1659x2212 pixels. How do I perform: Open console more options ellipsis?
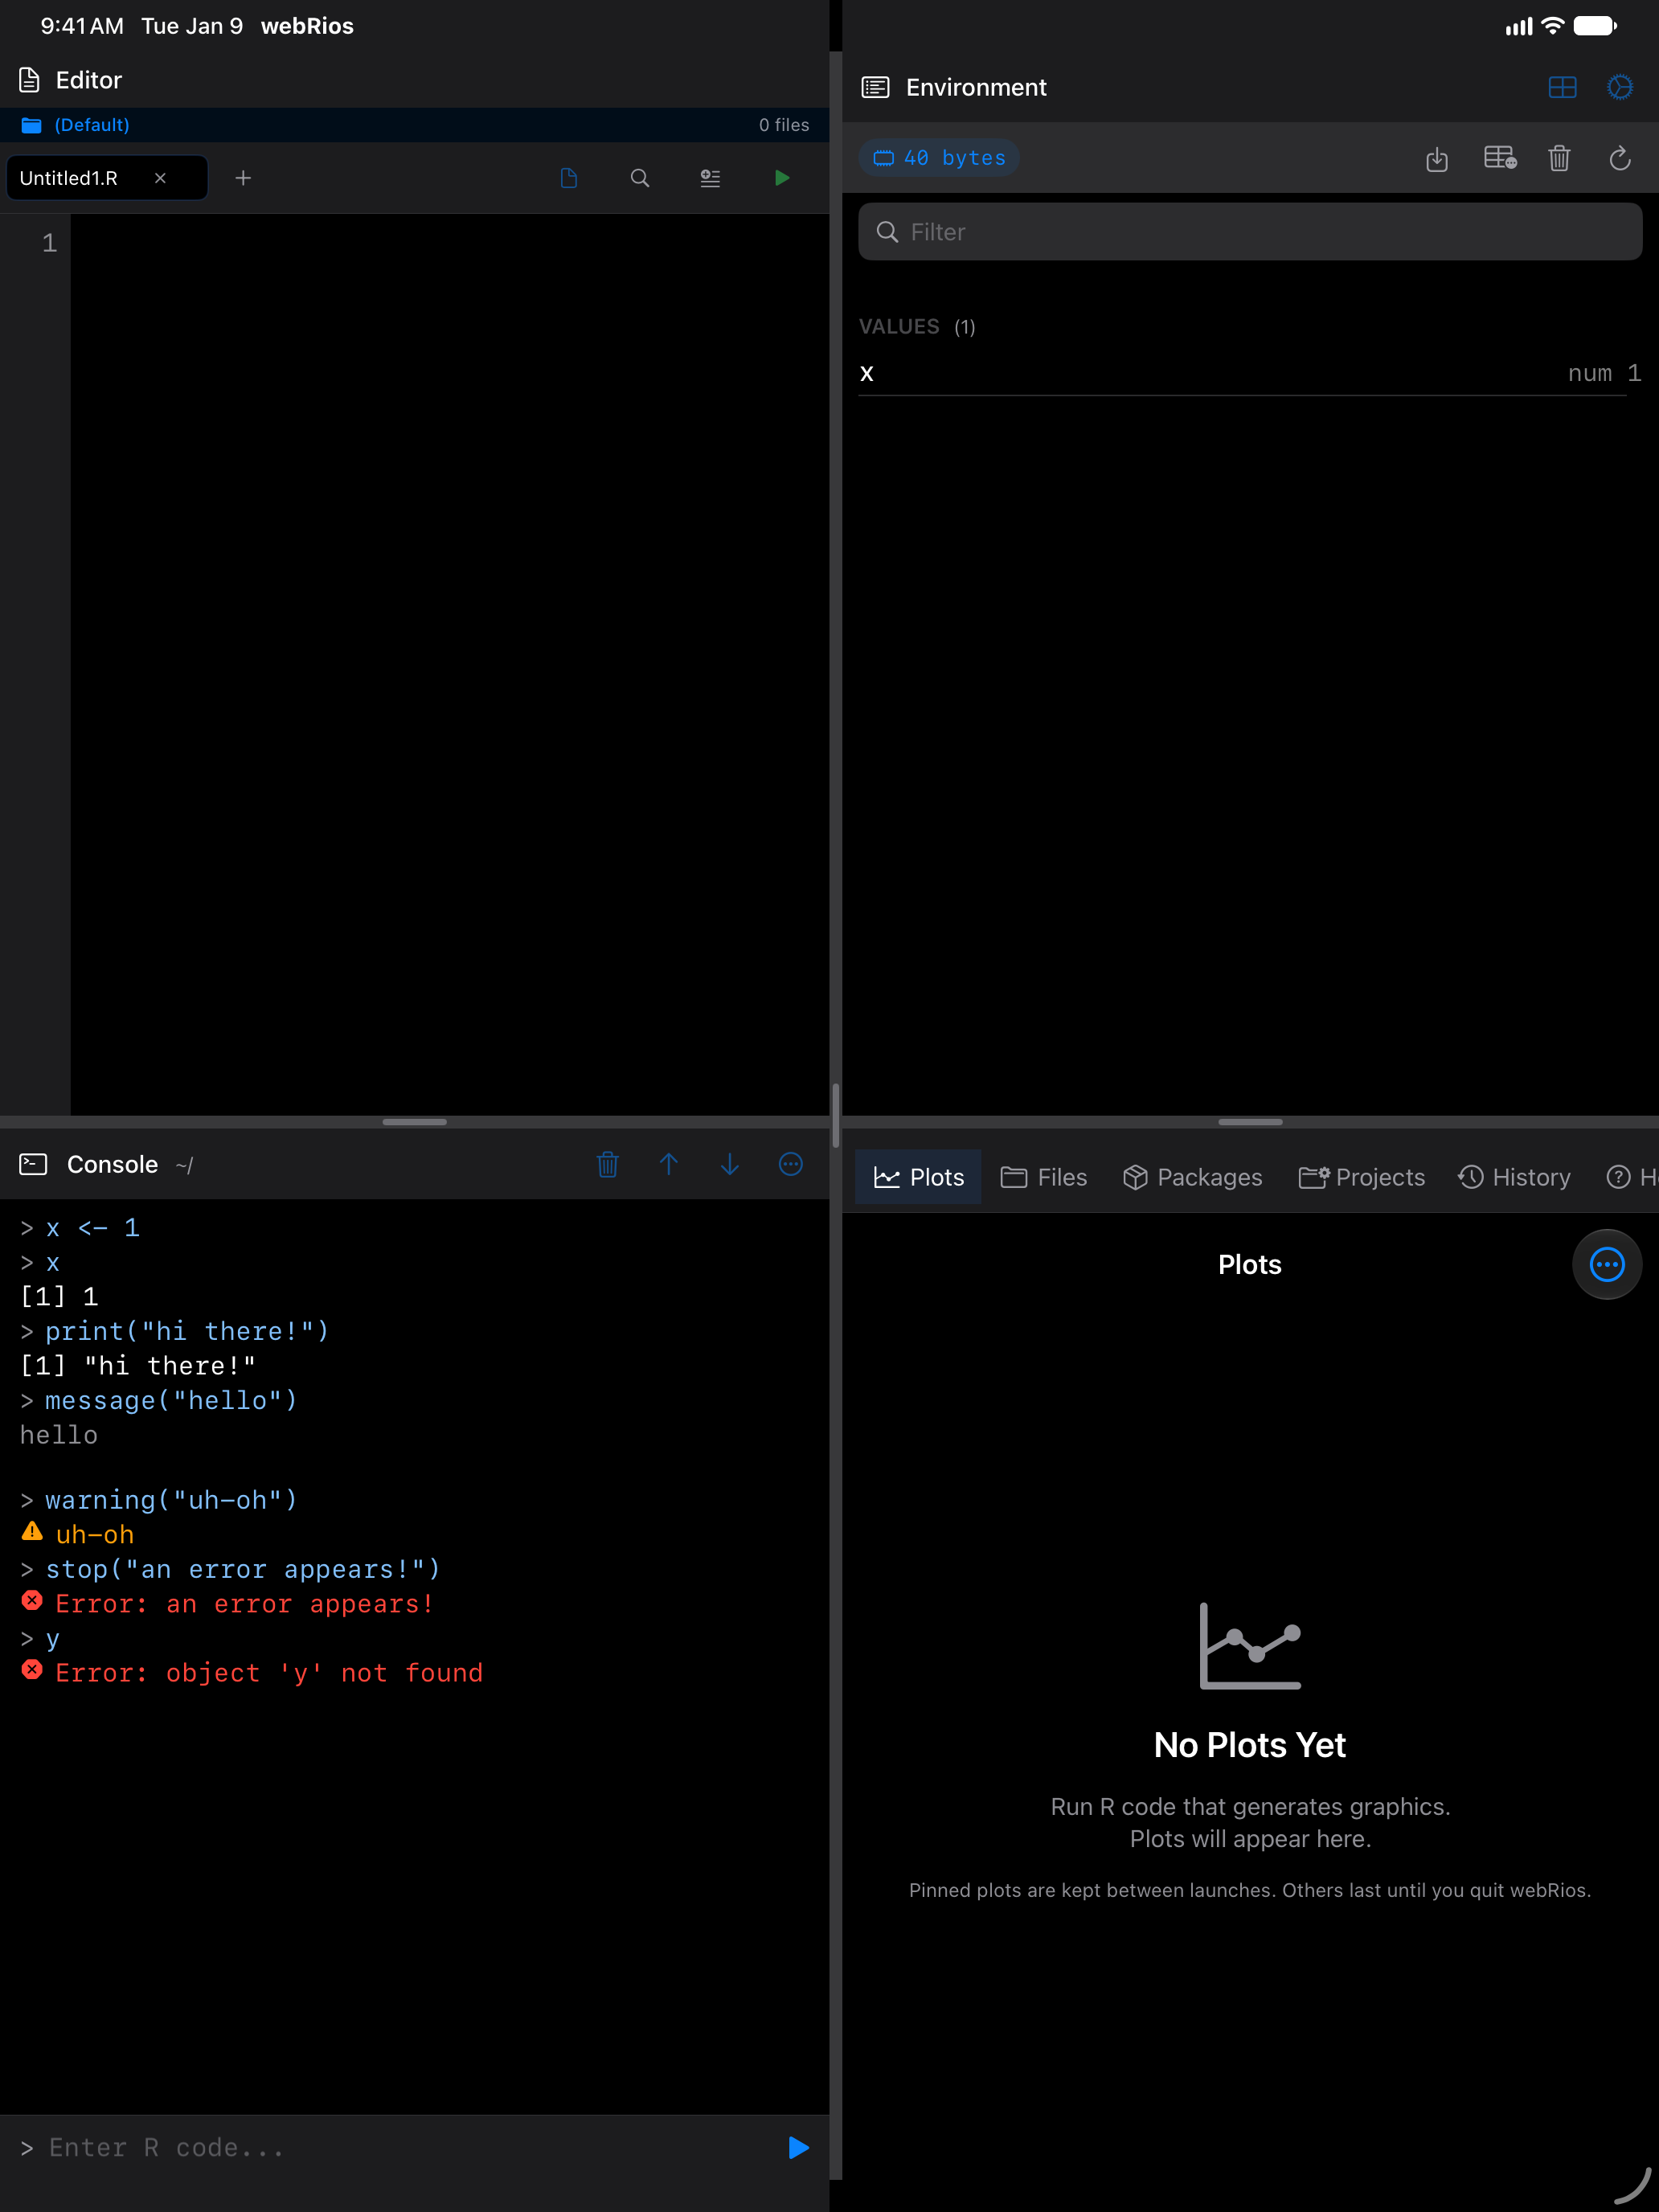click(791, 1164)
